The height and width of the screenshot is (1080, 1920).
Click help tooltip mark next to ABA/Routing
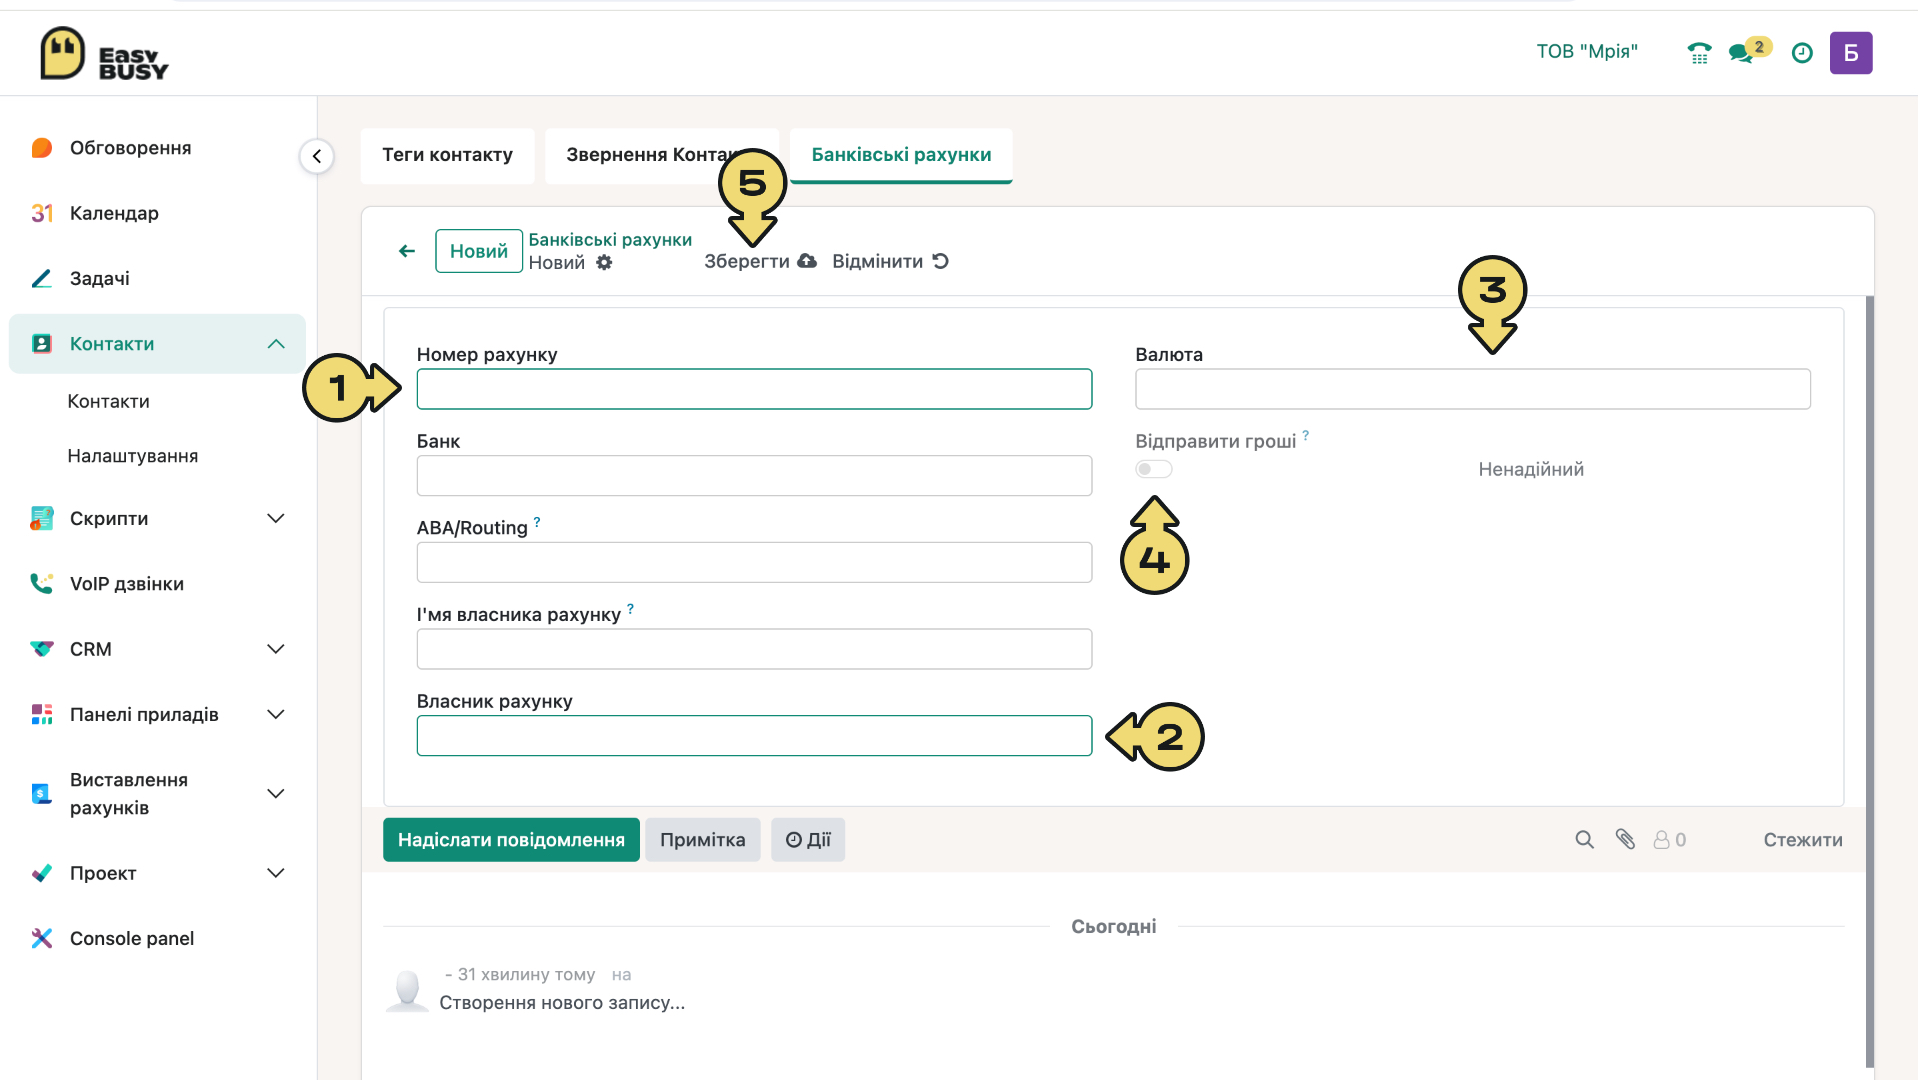537,522
